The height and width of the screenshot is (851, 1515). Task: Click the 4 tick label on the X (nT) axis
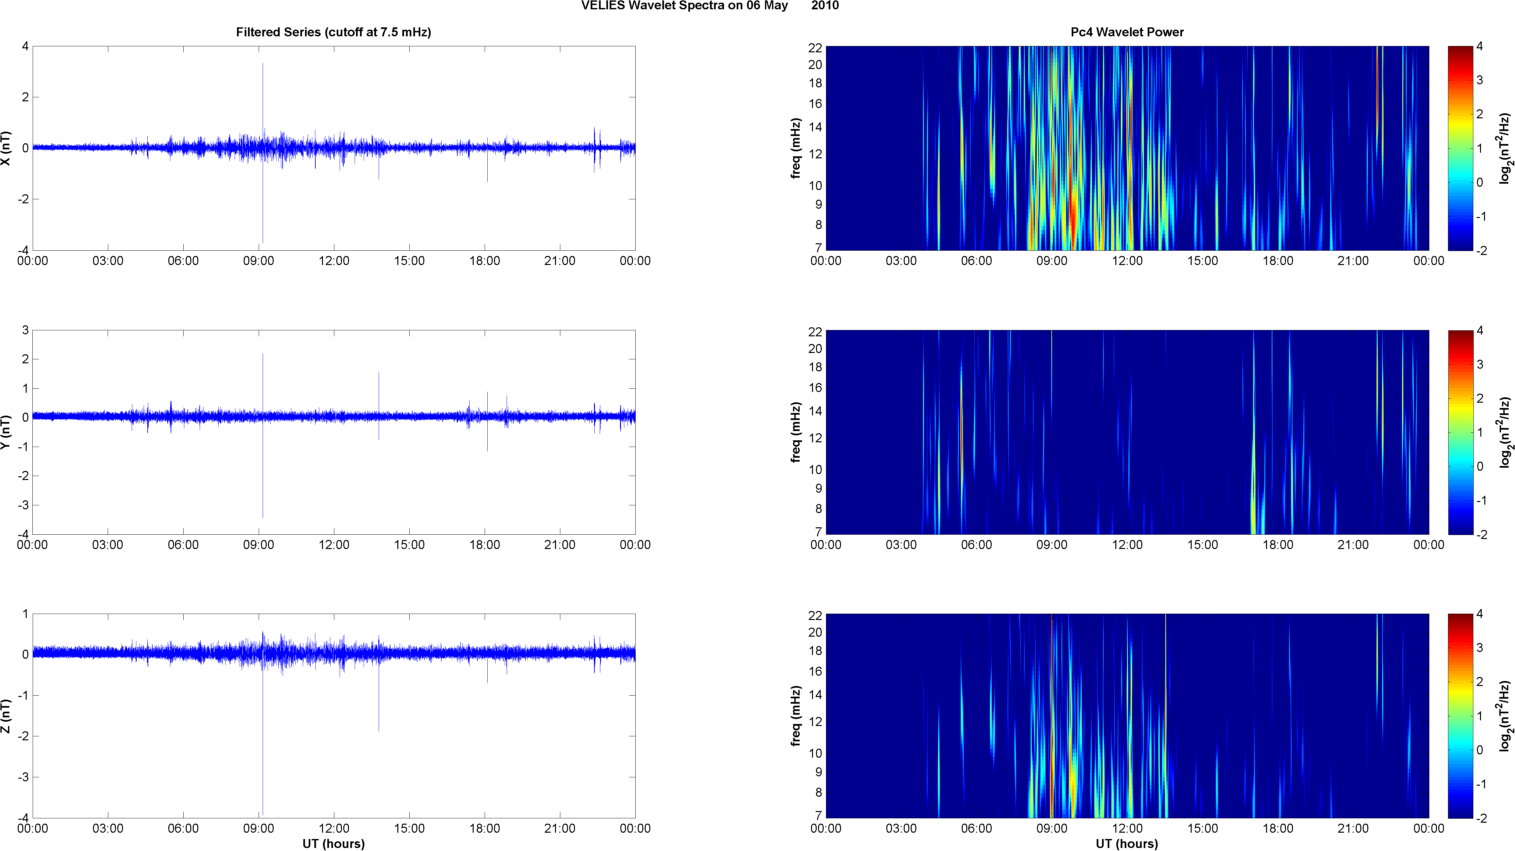[x=25, y=47]
